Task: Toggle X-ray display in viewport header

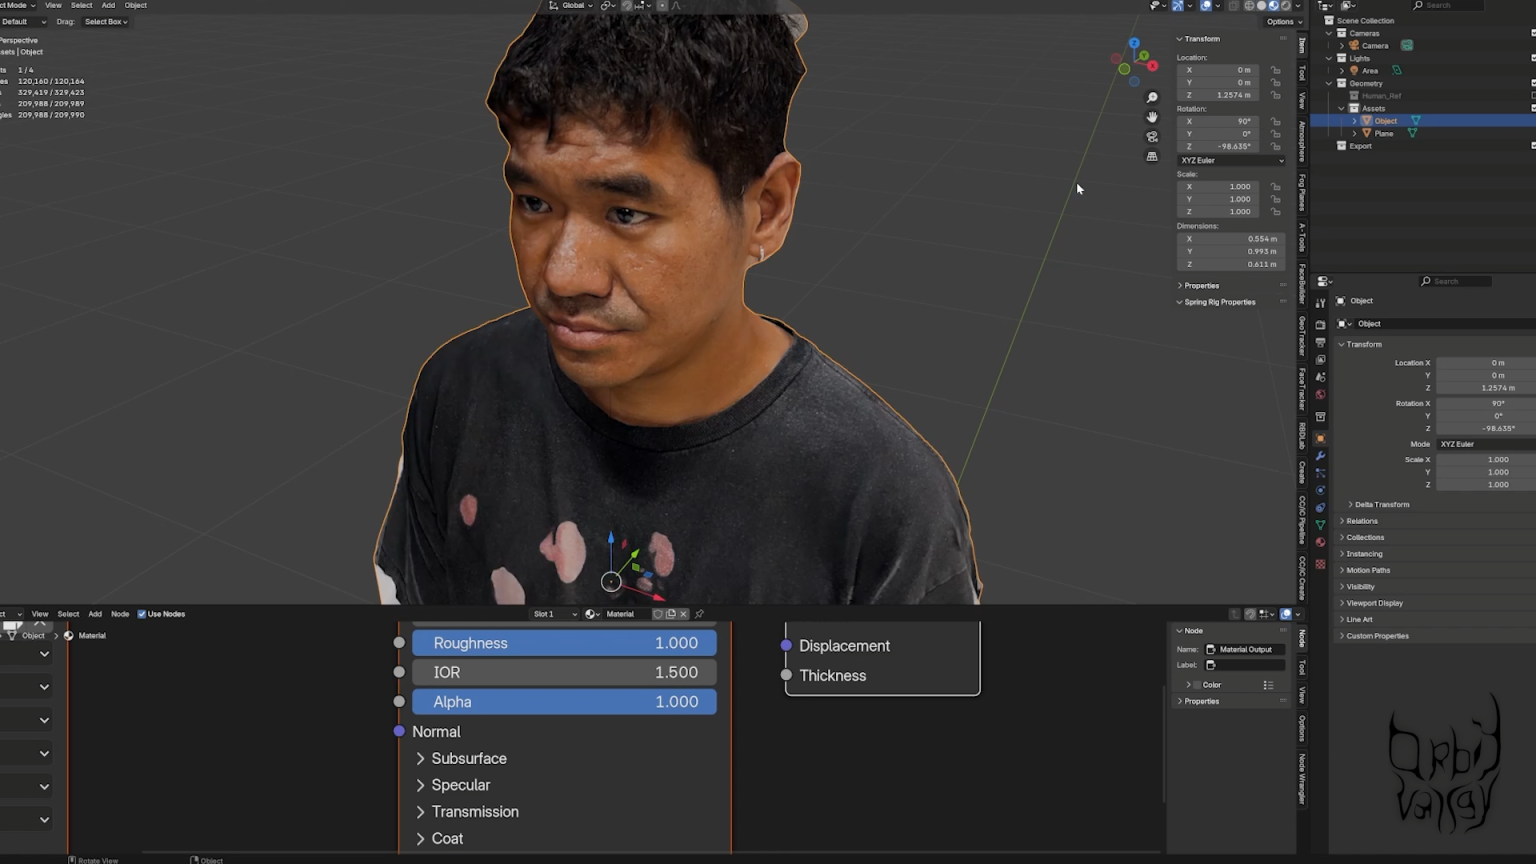Action: (x=1235, y=6)
